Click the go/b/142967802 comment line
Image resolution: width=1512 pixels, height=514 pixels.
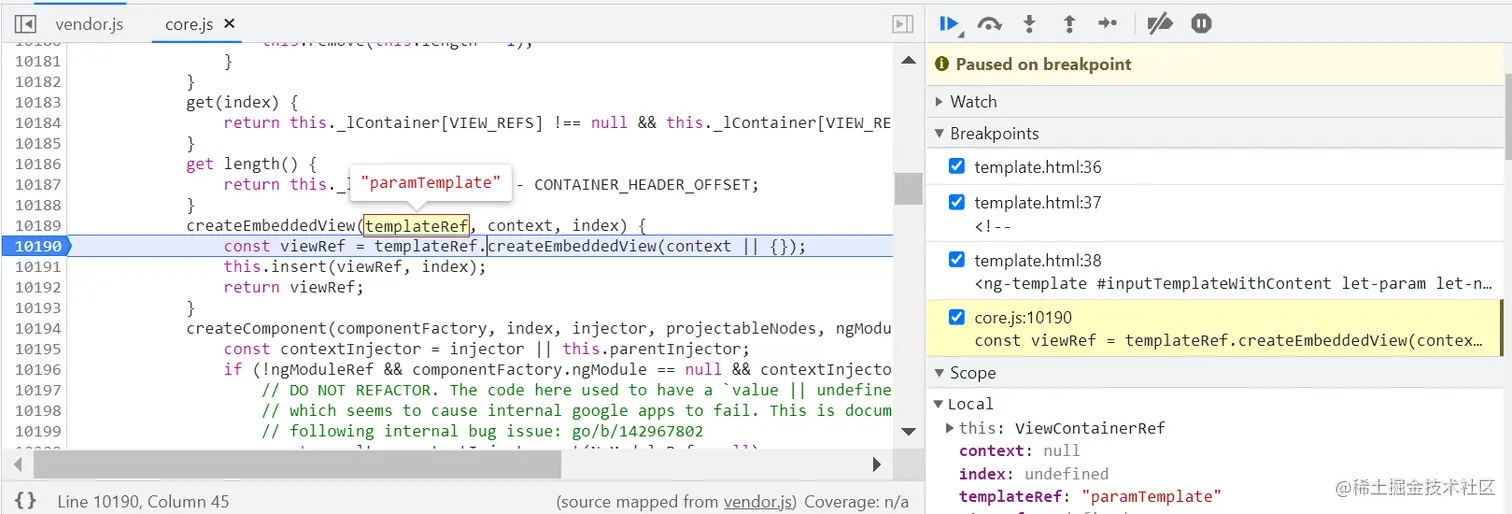[x=482, y=431]
